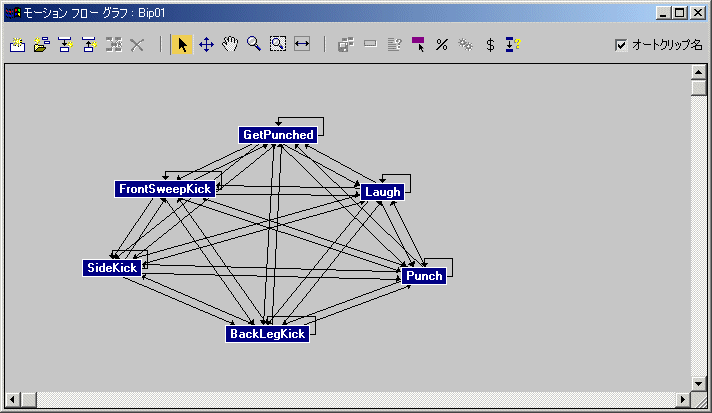The height and width of the screenshot is (413, 712).
Task: Minimize the モーション フロー グラフ window
Action: 663,13
